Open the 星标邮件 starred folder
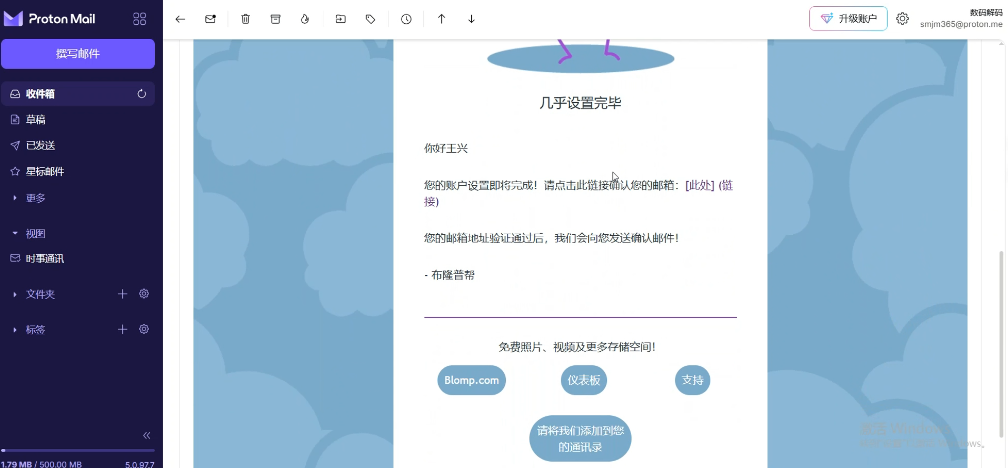 tap(78, 172)
